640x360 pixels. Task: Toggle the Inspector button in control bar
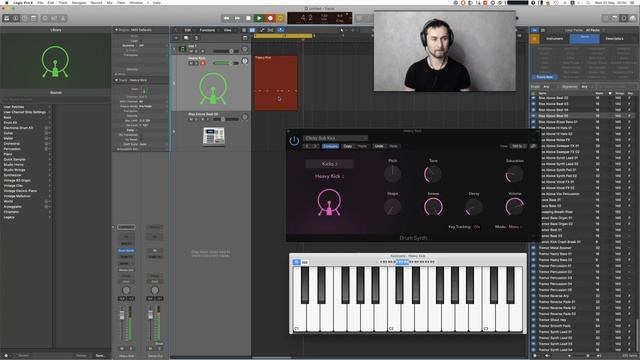pos(16,18)
